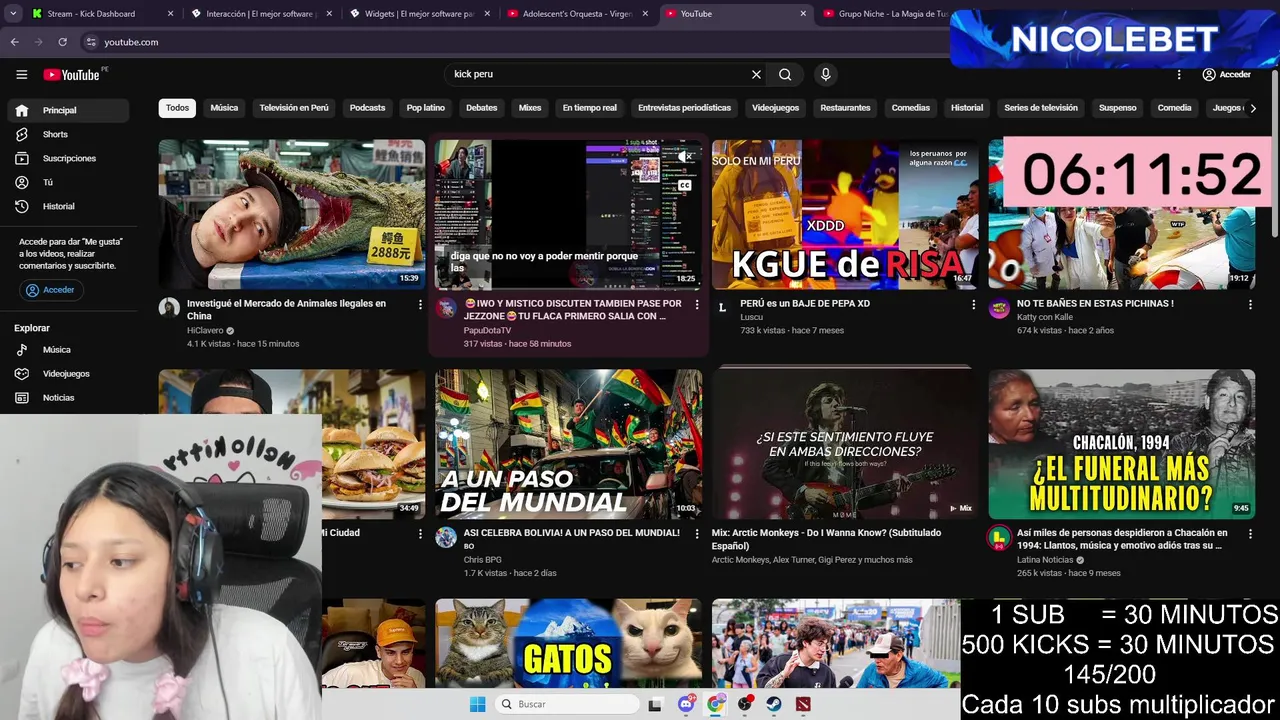Open Discord from the taskbar
1280x720 pixels.
tap(686, 704)
